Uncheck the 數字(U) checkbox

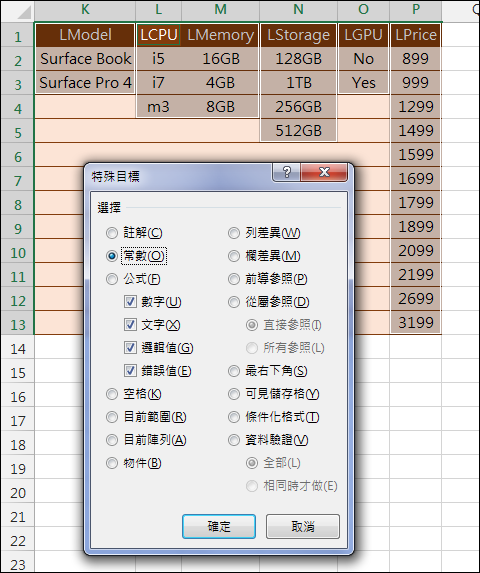point(152,302)
